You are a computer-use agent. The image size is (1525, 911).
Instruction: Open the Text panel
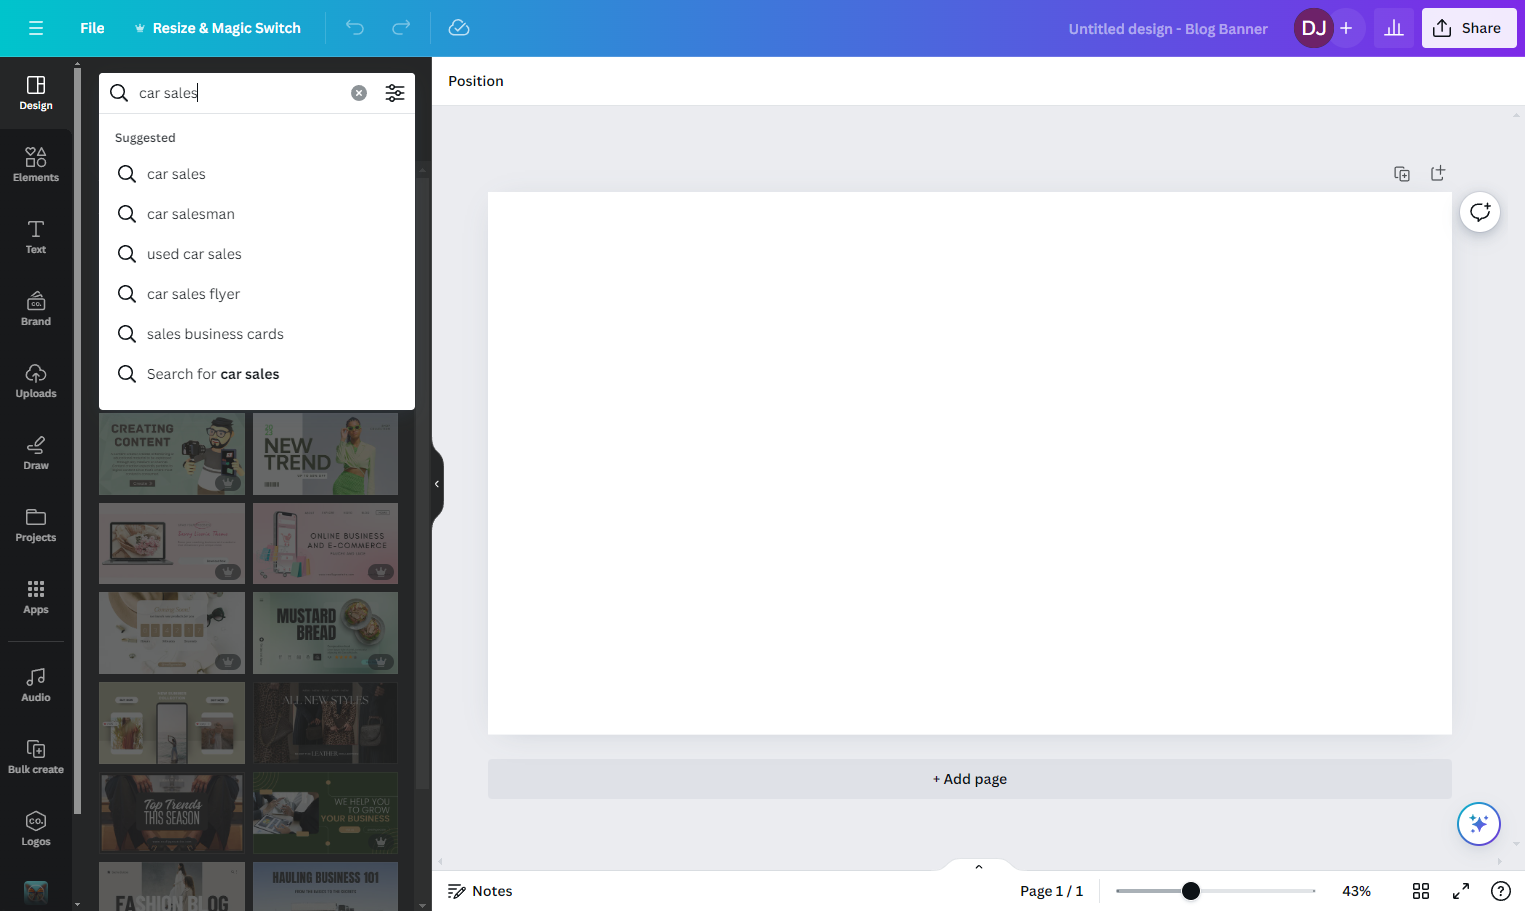pyautogui.click(x=36, y=237)
